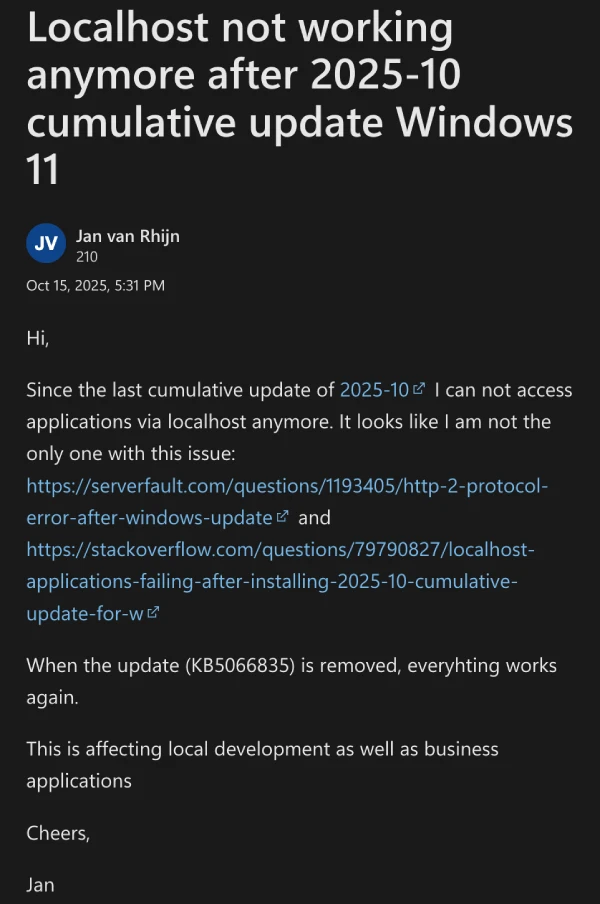600x904 pixels.
Task: Click external-link icon after "update-for-w"
Action: pos(153,614)
